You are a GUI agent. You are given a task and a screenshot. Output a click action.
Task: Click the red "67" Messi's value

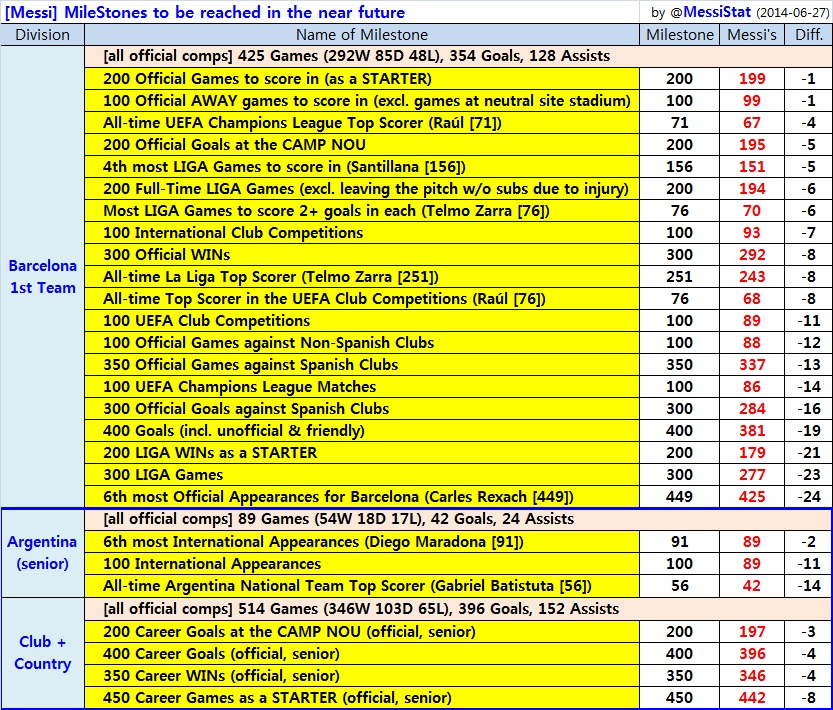[752, 123]
